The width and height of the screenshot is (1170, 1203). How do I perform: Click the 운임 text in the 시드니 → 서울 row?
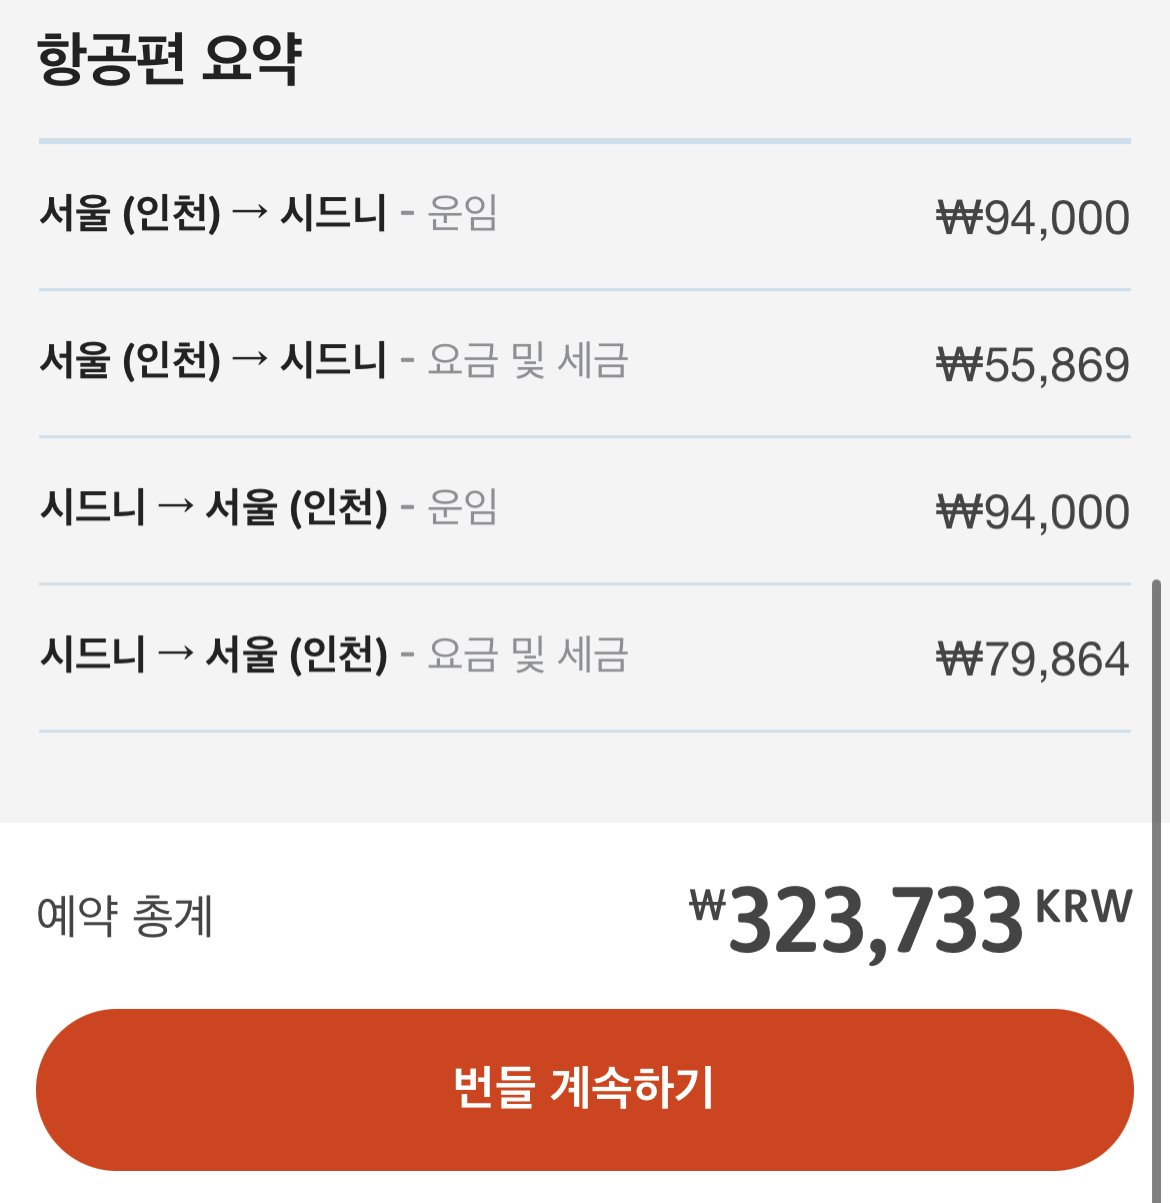[462, 507]
